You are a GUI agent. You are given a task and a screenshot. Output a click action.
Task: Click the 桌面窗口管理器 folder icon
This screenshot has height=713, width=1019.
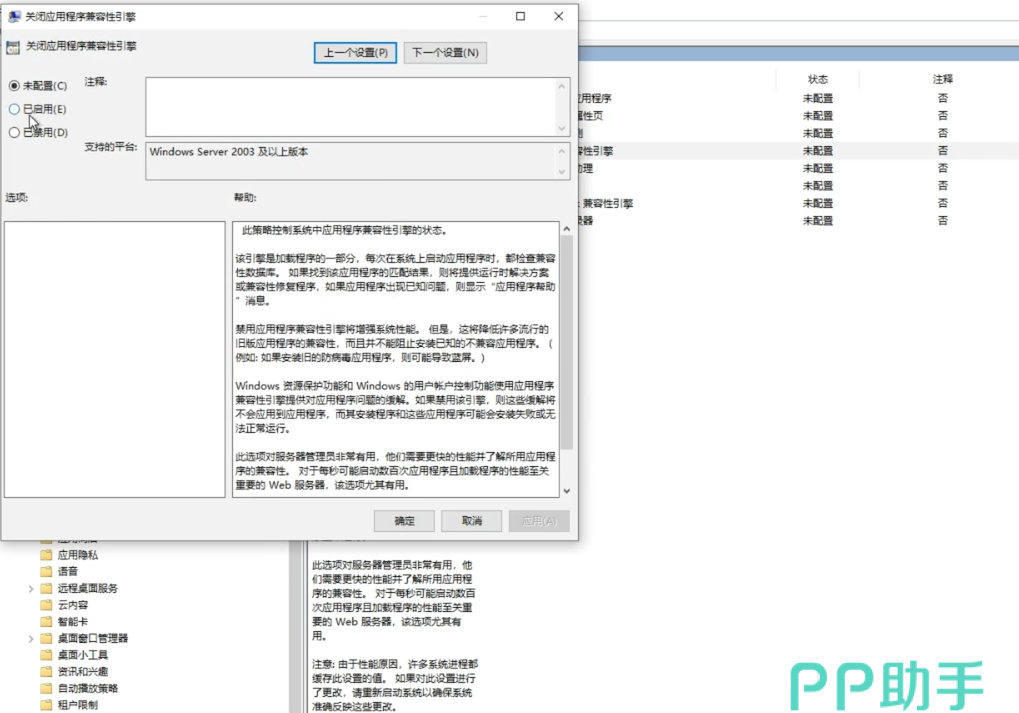(x=45, y=638)
